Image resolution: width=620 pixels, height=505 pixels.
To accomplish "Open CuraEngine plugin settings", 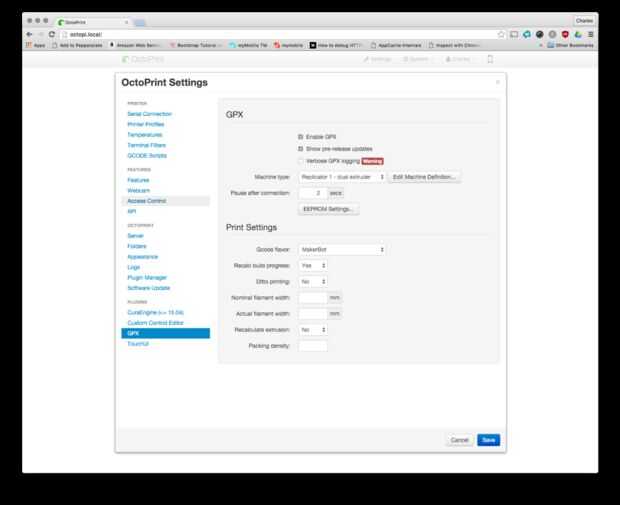I will 155,312.
